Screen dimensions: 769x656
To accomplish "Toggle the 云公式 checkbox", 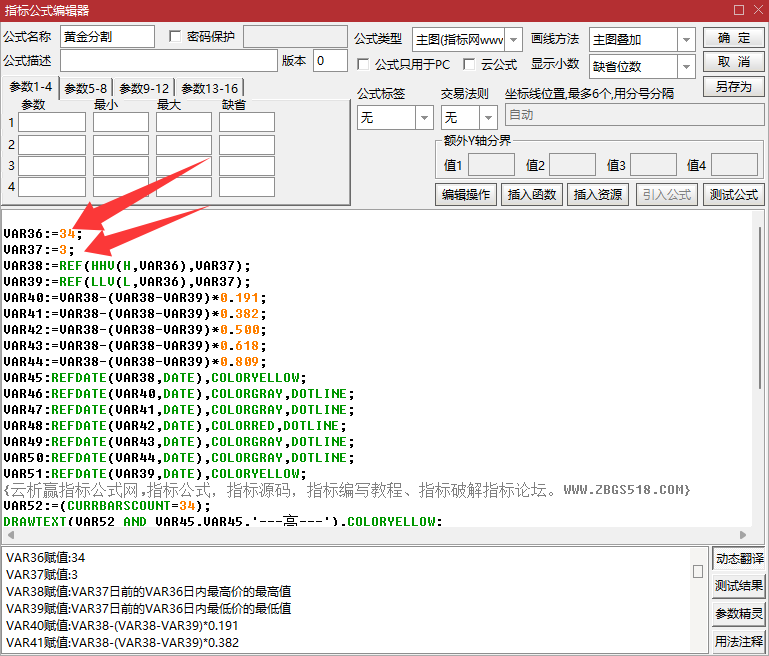I will [x=470, y=65].
